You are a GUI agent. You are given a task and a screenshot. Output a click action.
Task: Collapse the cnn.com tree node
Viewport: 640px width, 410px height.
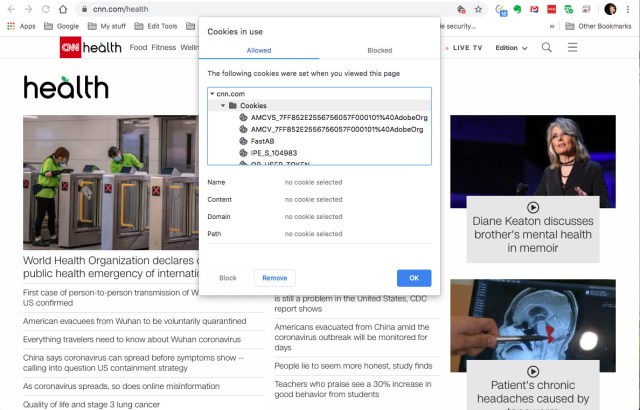click(212, 94)
